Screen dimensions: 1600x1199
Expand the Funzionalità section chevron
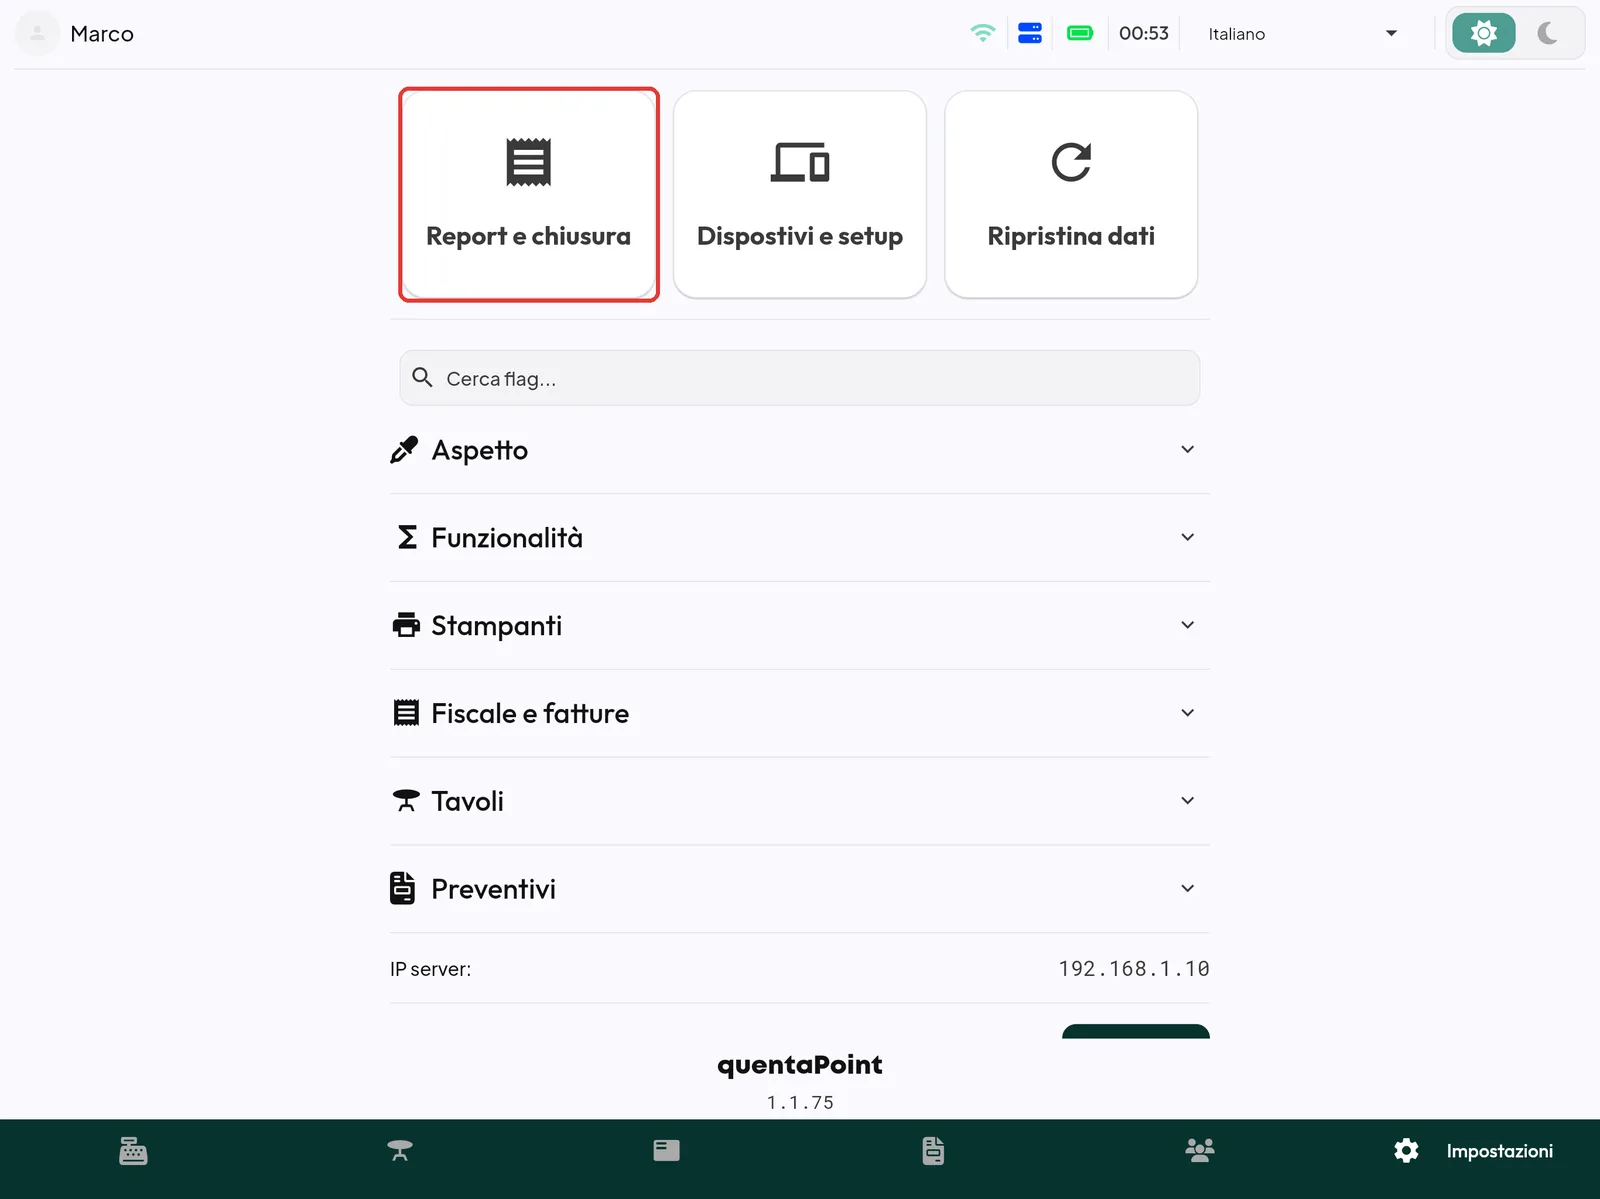click(1187, 538)
